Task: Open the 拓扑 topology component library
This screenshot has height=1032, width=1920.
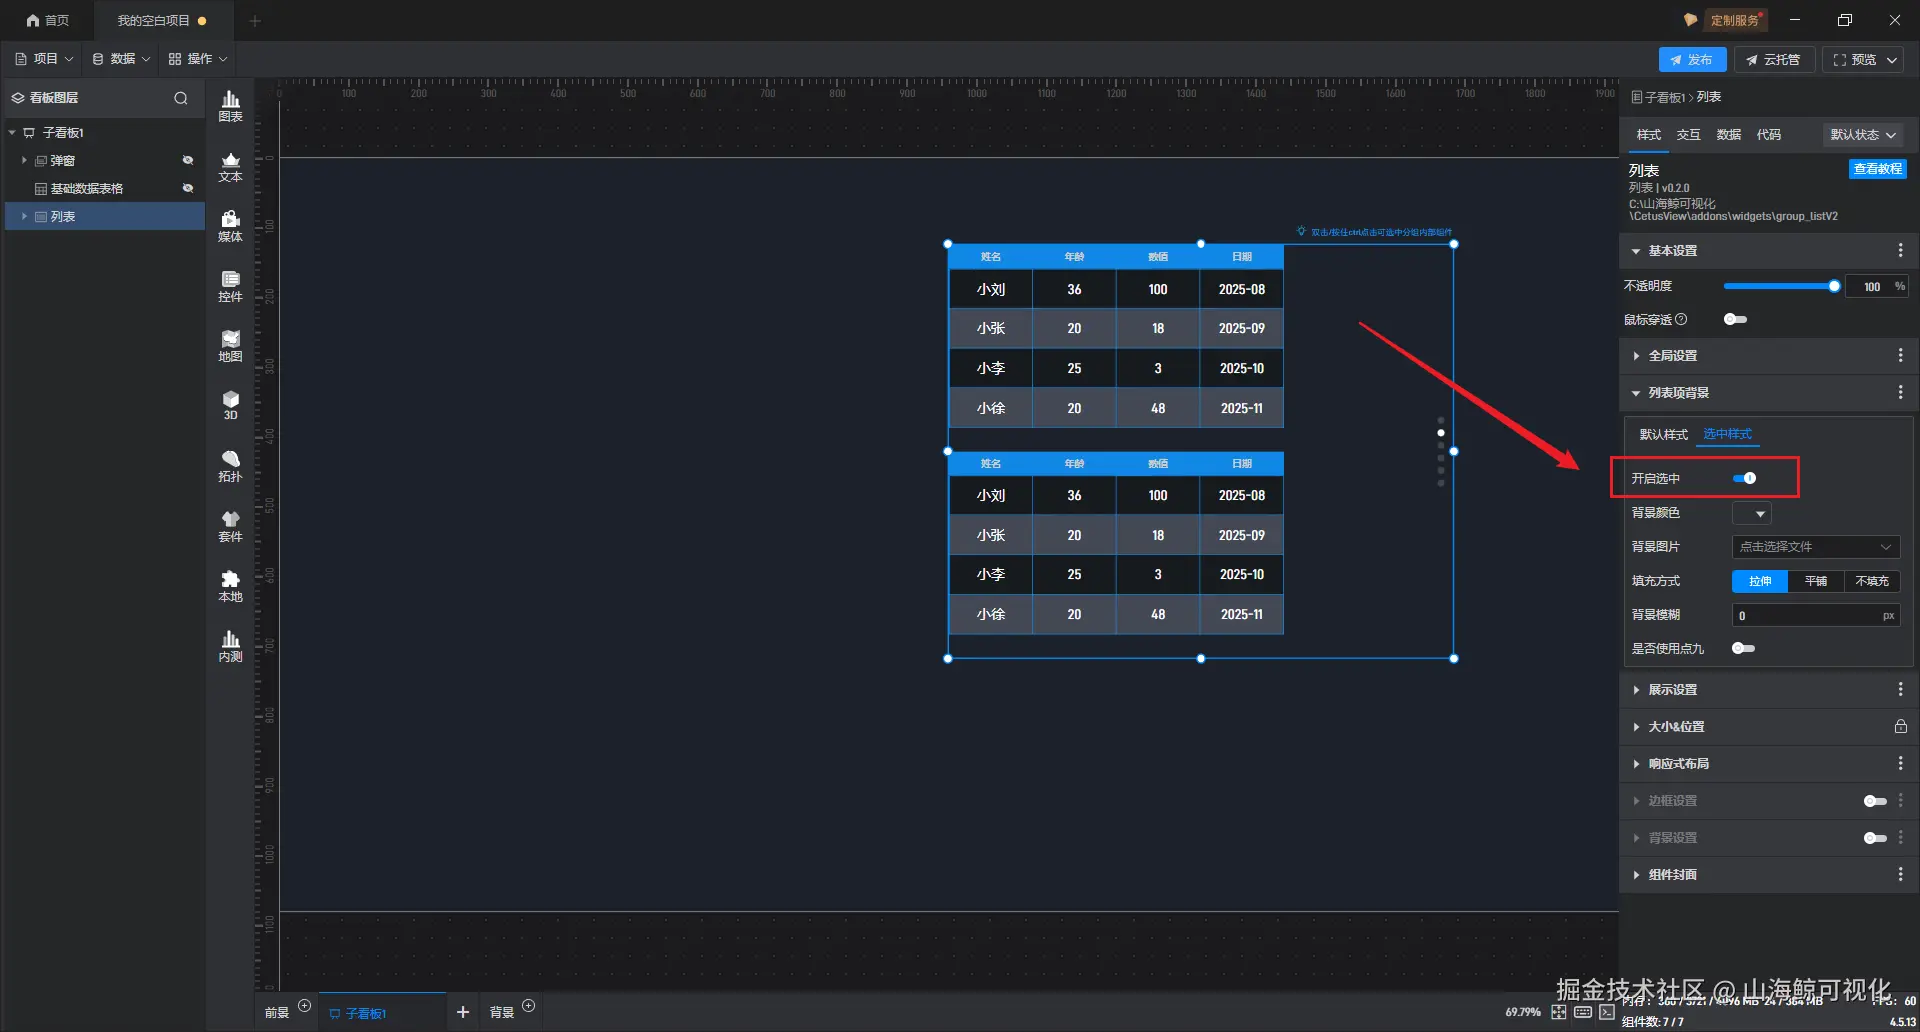Action: 230,466
